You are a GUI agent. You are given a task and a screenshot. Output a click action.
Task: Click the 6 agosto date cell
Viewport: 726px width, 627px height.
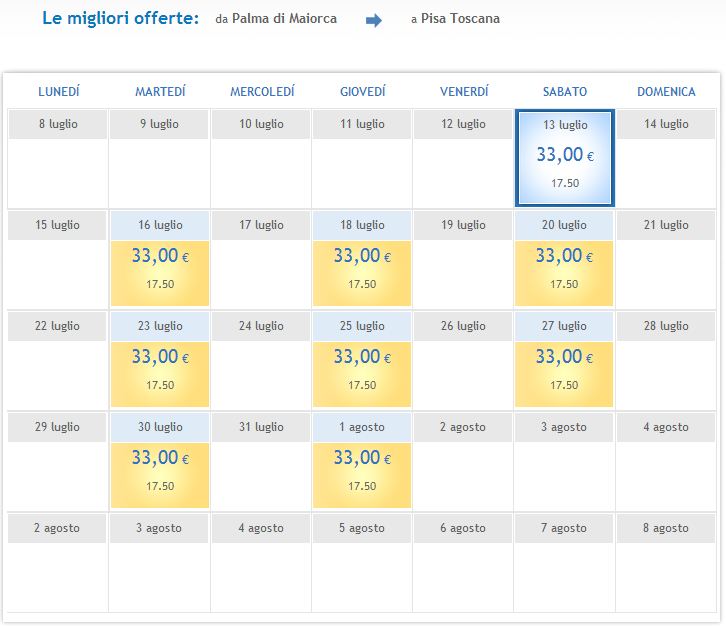click(463, 528)
